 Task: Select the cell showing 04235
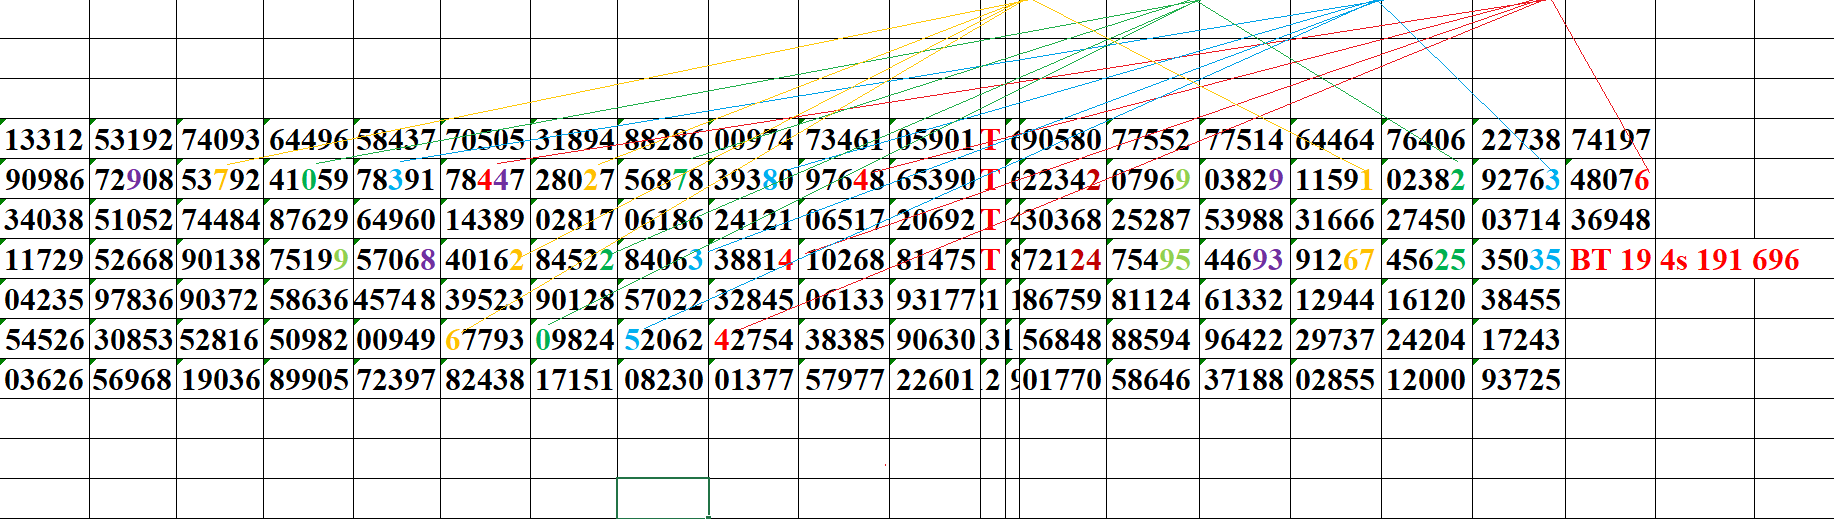click(45, 299)
